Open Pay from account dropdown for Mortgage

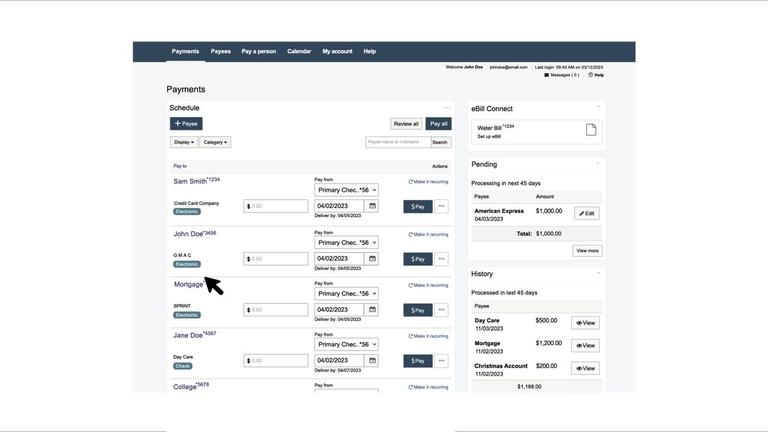(346, 293)
